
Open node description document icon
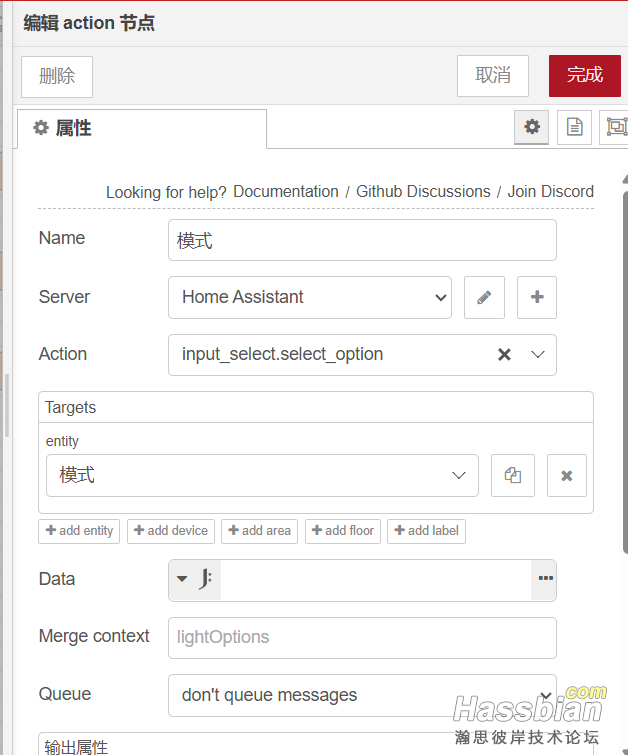[x=574, y=127]
